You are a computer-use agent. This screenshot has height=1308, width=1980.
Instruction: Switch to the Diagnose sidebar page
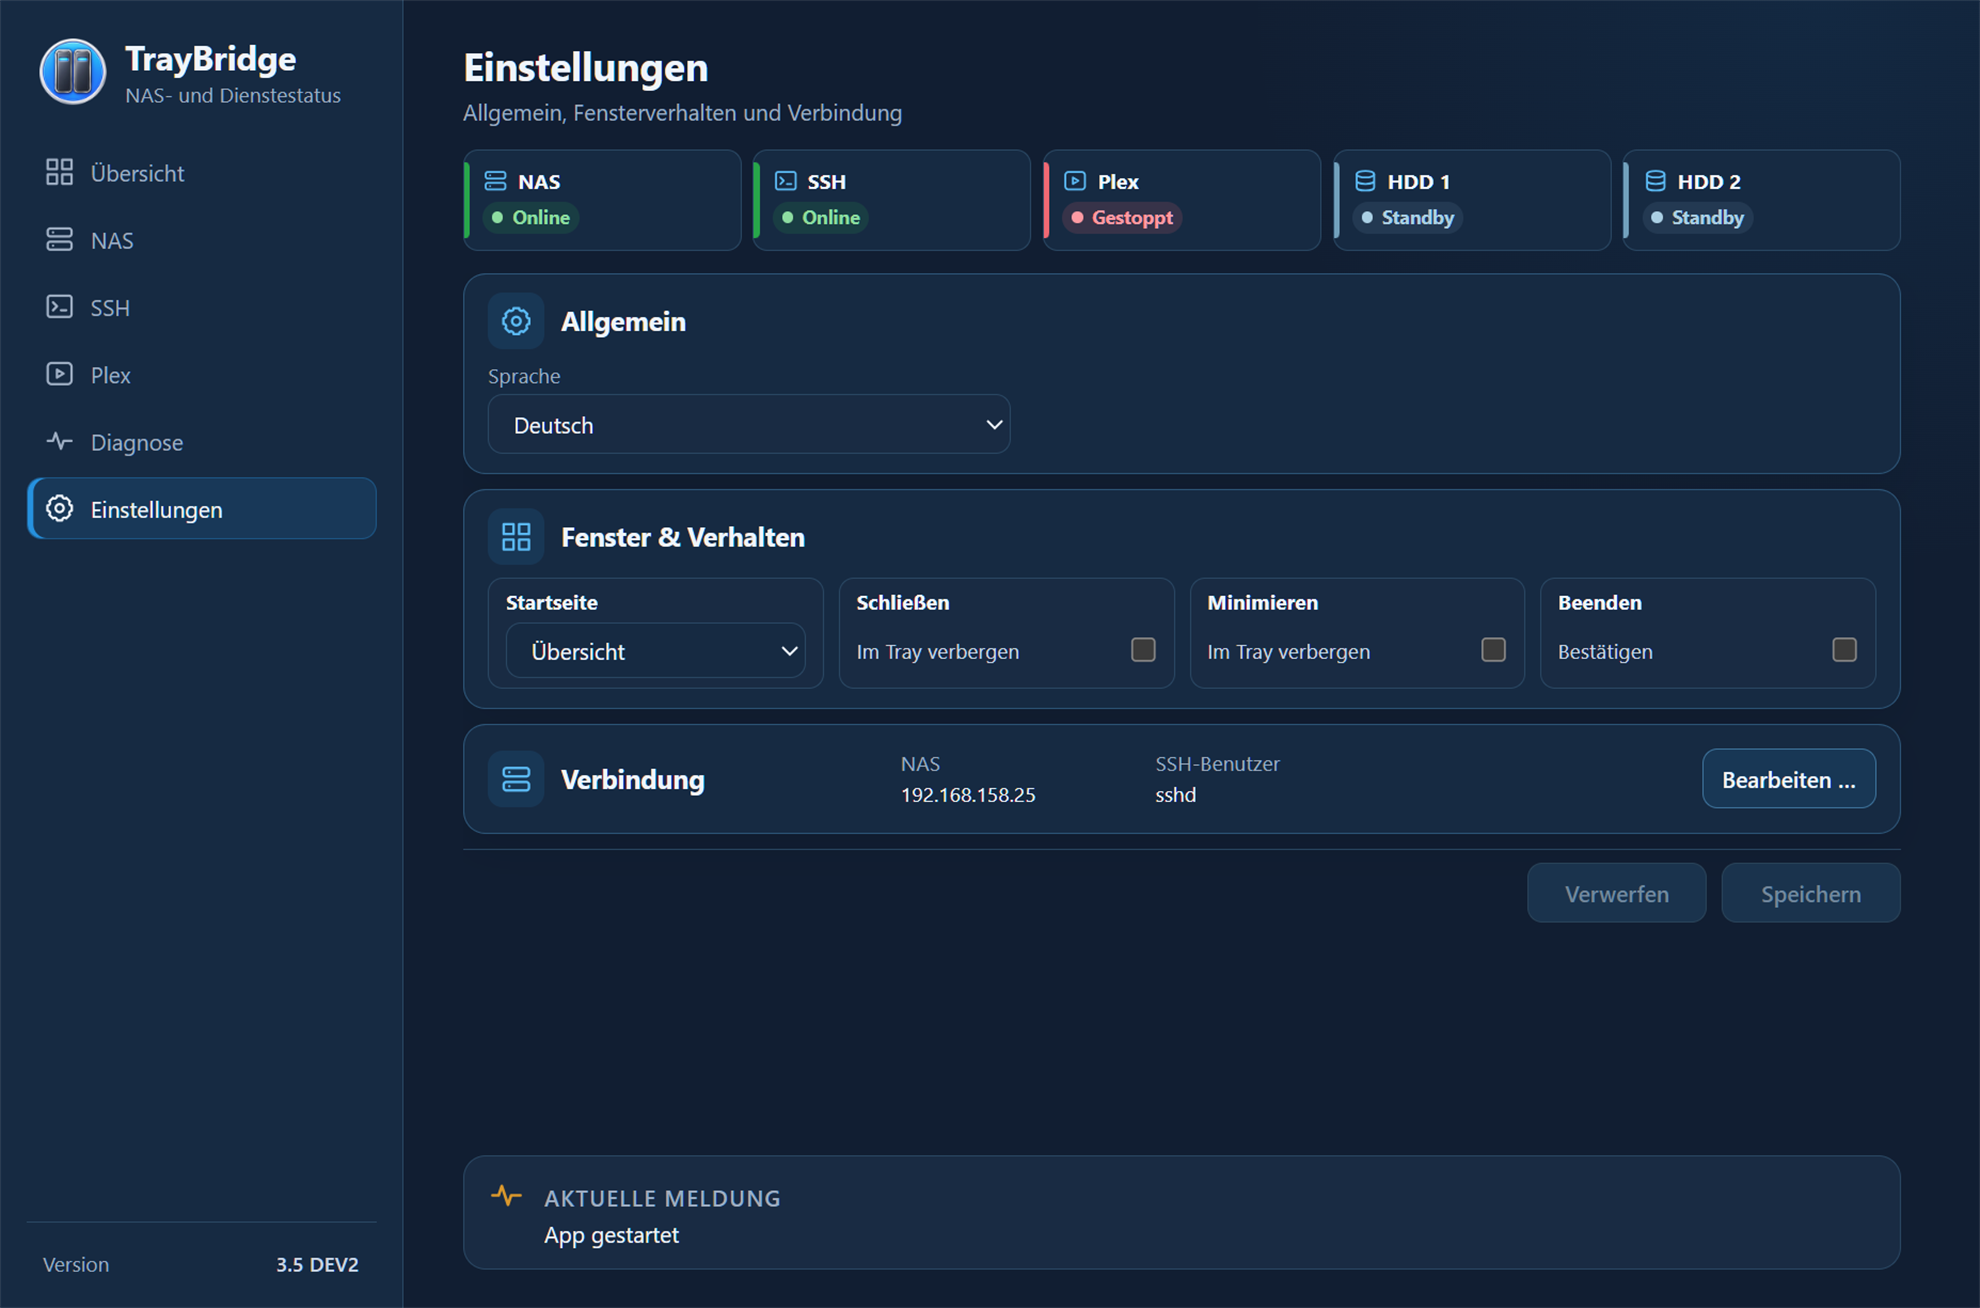(202, 442)
